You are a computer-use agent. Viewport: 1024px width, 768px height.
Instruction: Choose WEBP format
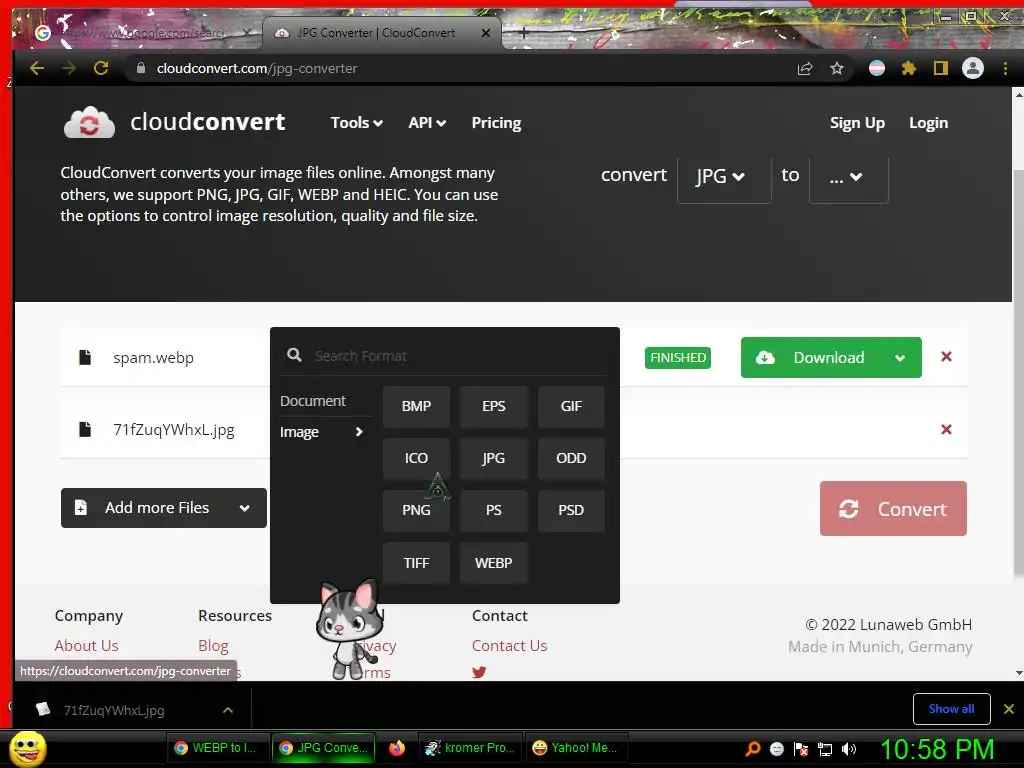(493, 563)
